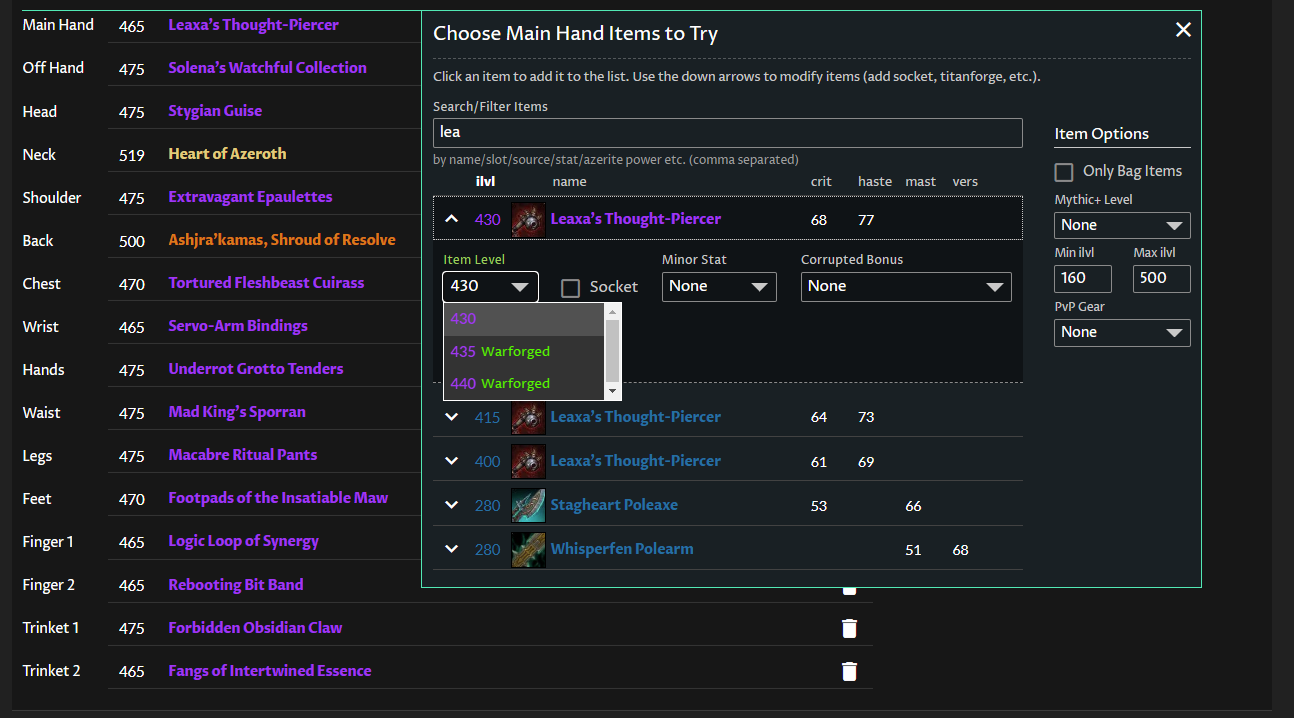
Task: Open Solena's Watchful Collection link
Action: click(267, 67)
